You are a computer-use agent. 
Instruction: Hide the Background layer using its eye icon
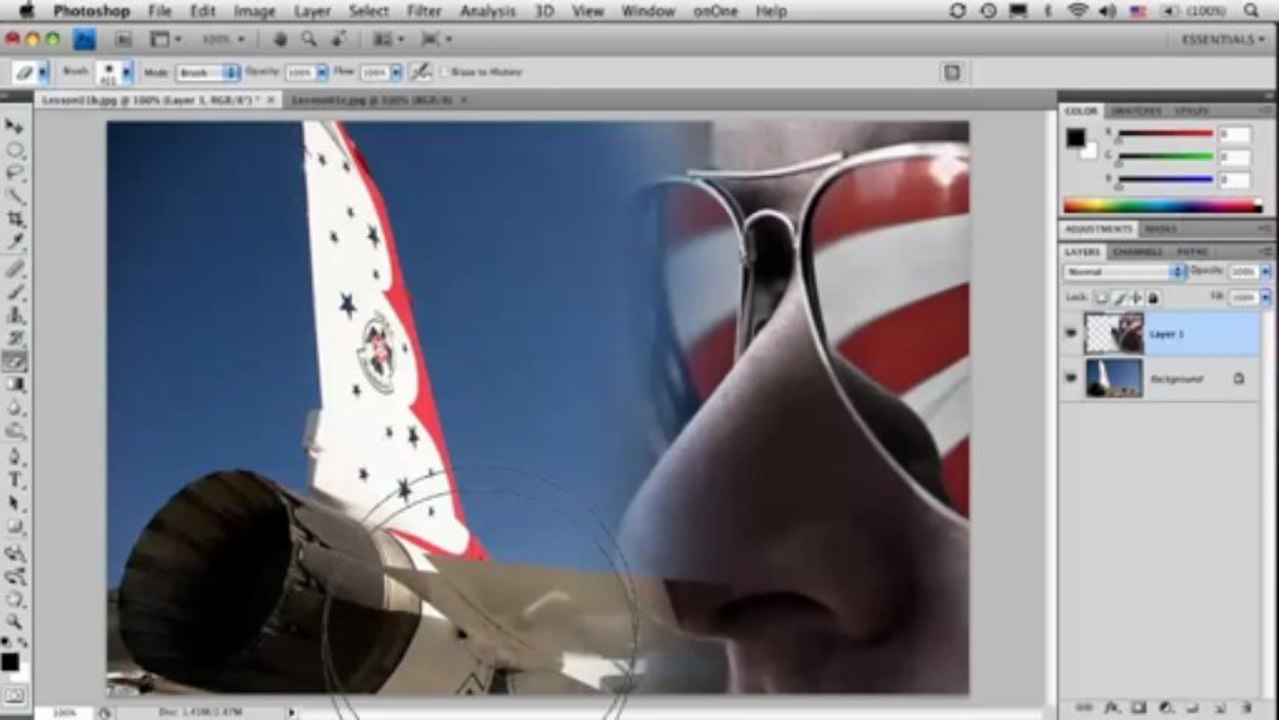point(1071,379)
